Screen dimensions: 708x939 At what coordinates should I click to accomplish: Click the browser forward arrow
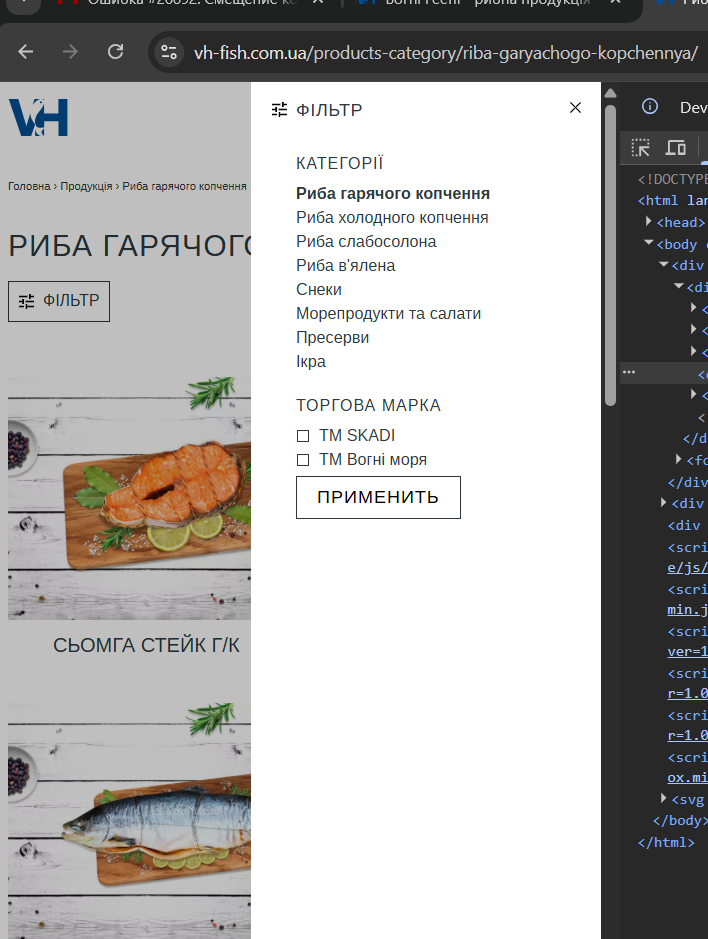[70, 52]
